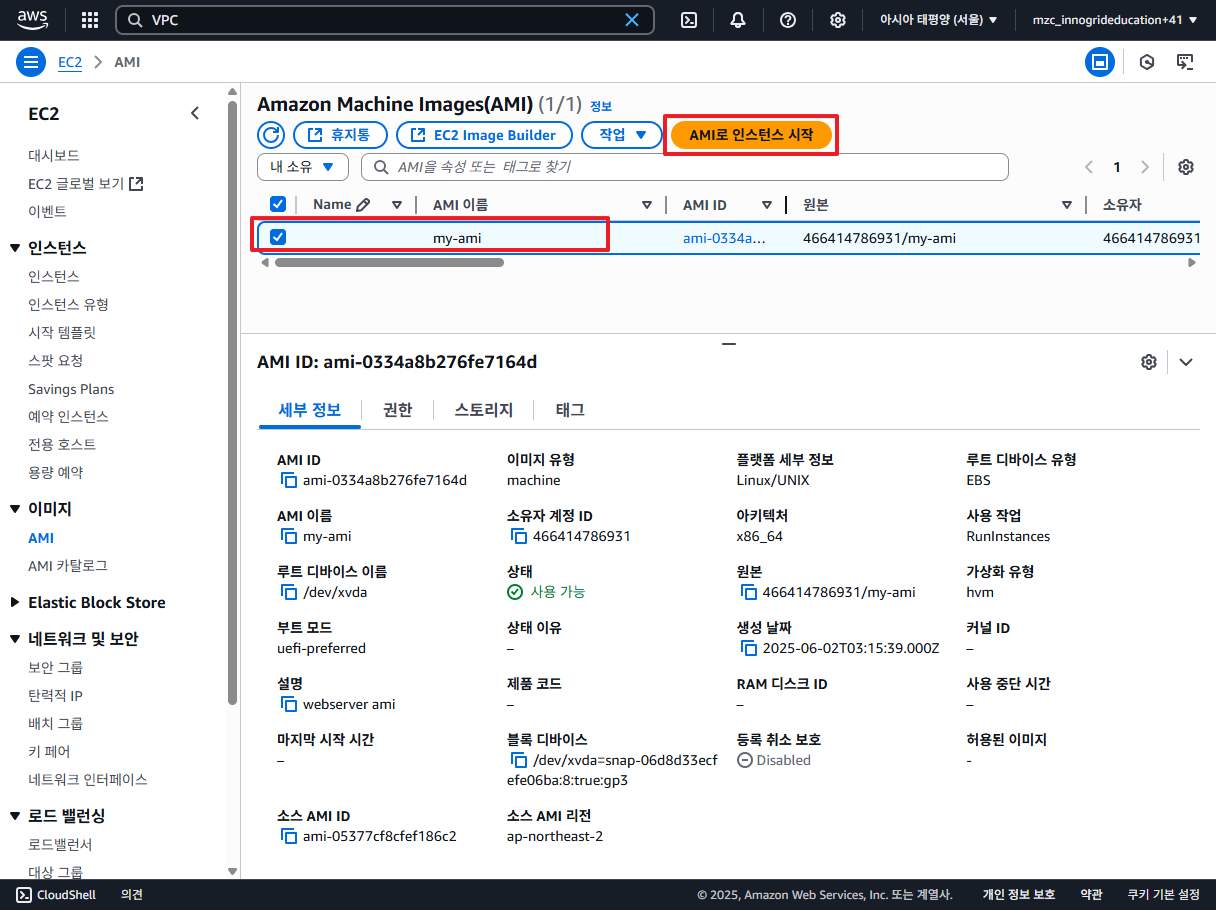
Task: Open 인스턴스 유형 in the sidebar
Action: [x=68, y=304]
